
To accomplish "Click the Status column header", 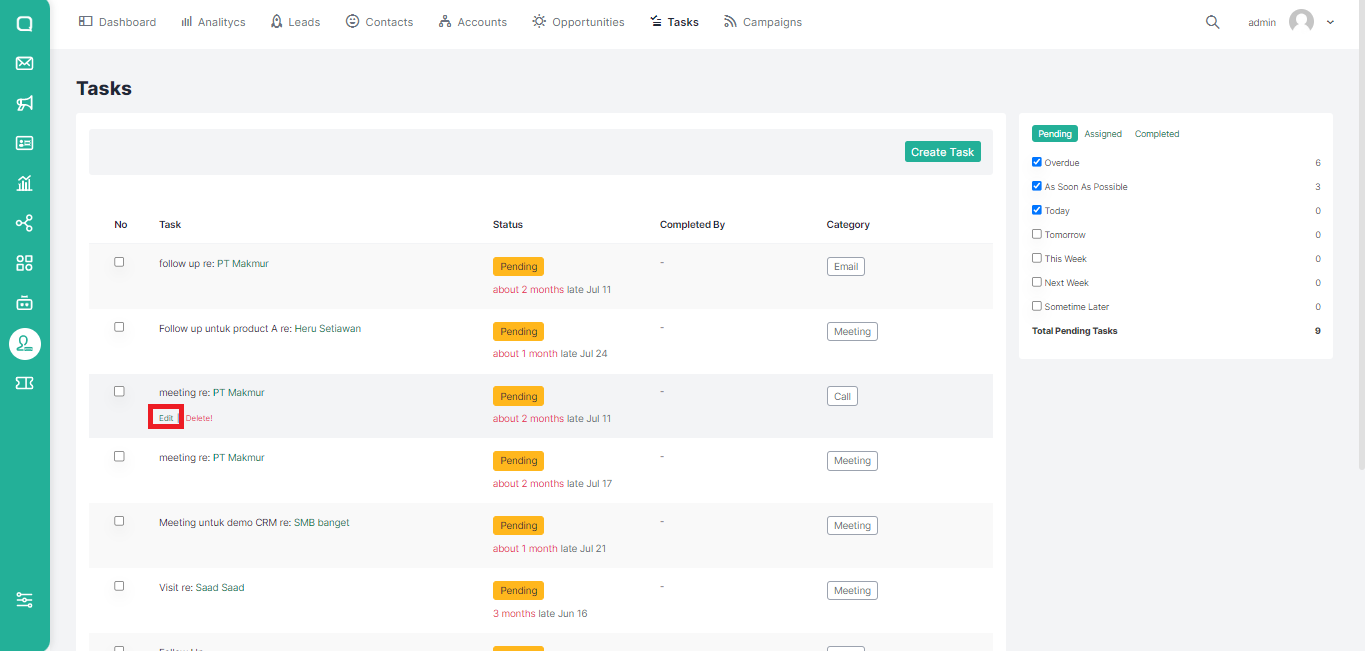I will pyautogui.click(x=508, y=225).
